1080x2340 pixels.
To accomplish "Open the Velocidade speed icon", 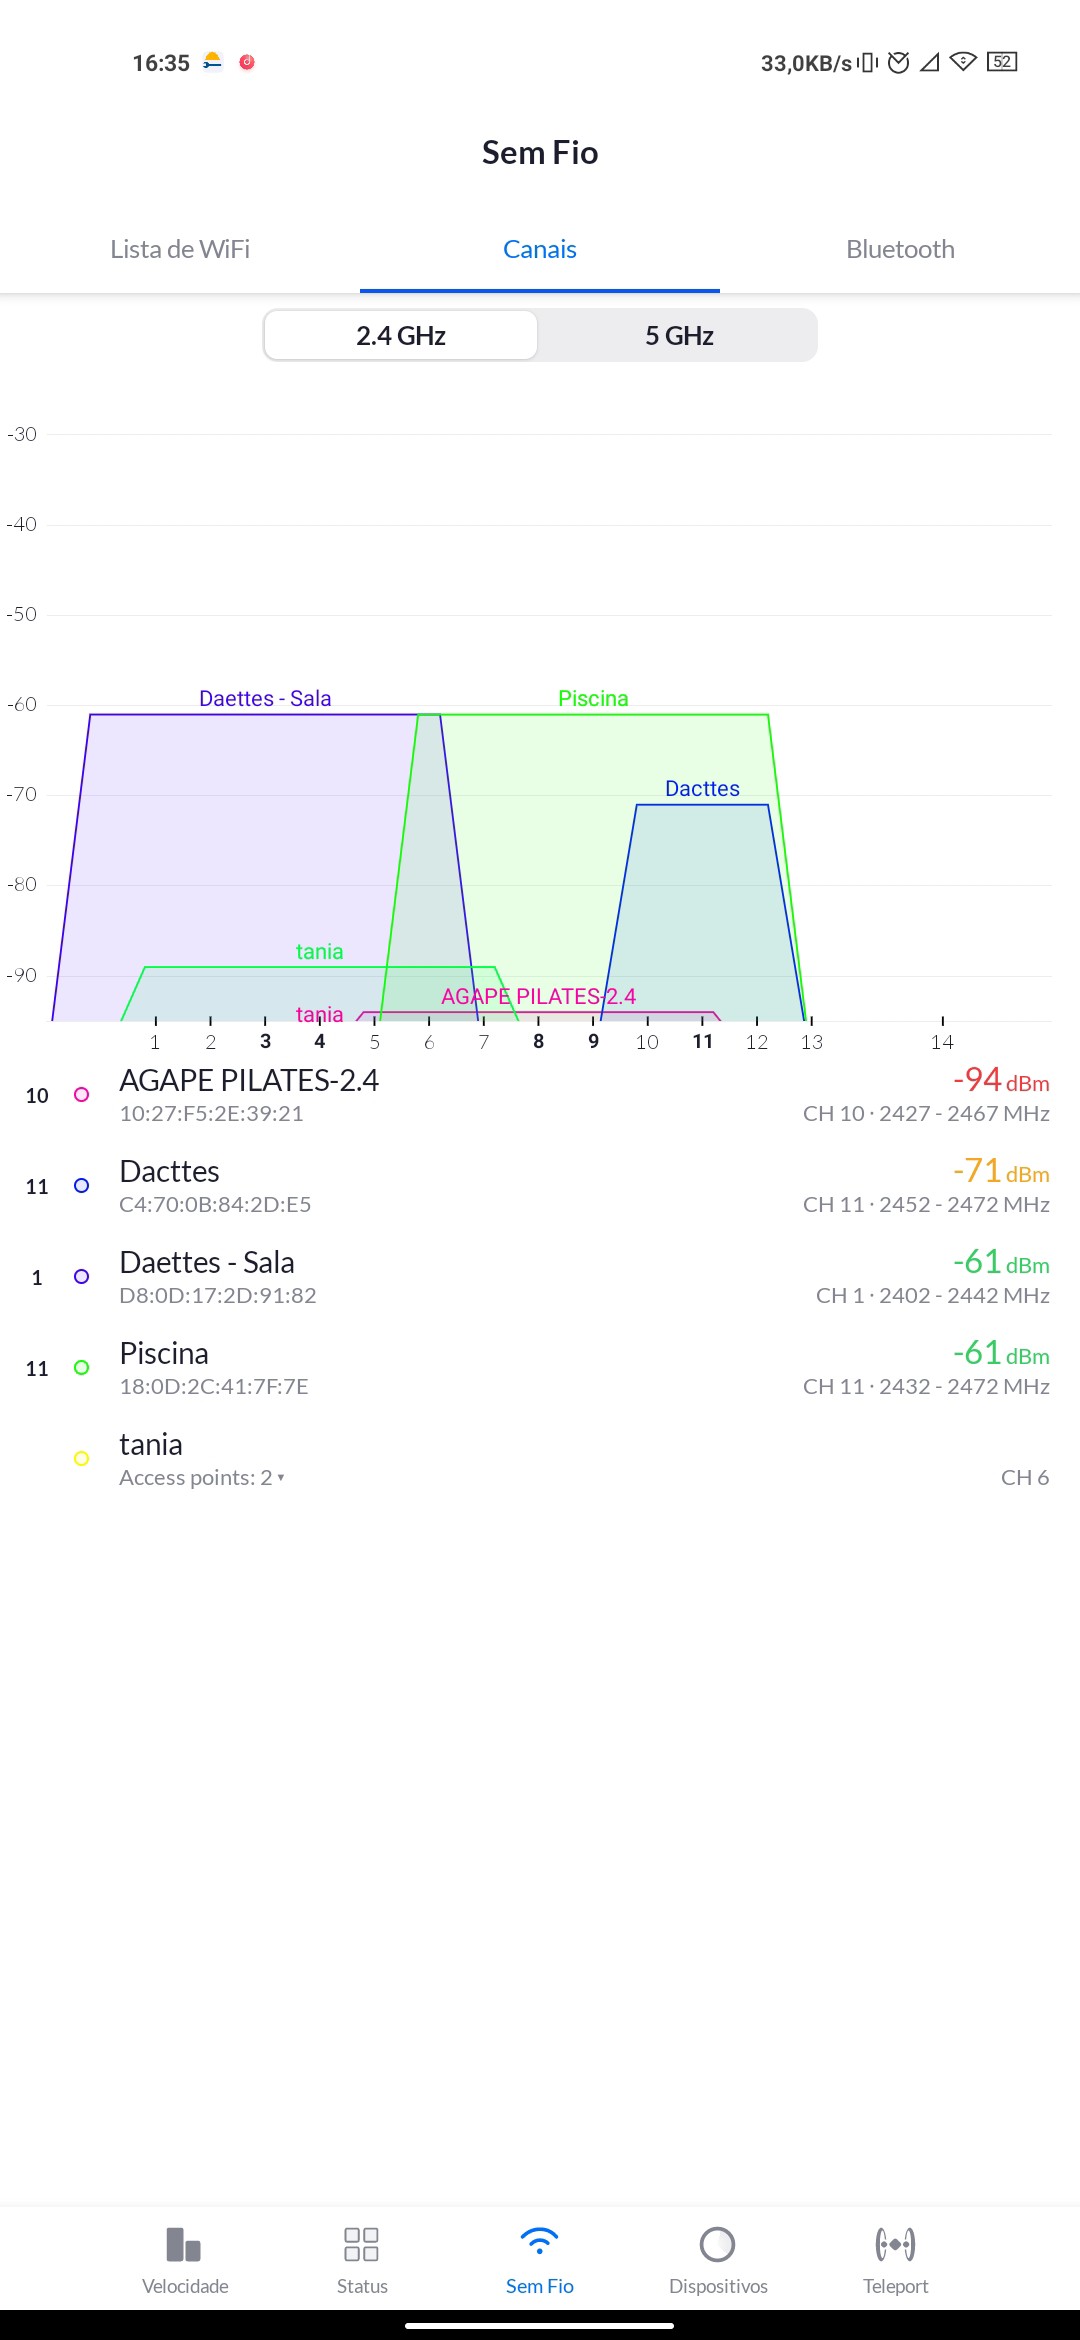I will tap(185, 2245).
